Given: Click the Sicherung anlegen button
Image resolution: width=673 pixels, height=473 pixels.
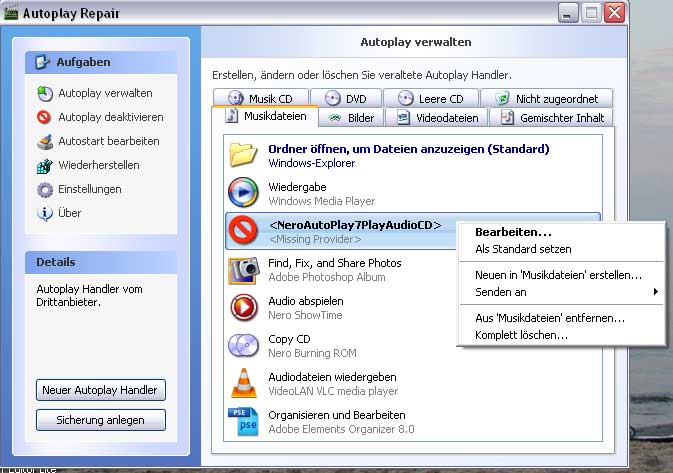Looking at the screenshot, I should pos(101,420).
